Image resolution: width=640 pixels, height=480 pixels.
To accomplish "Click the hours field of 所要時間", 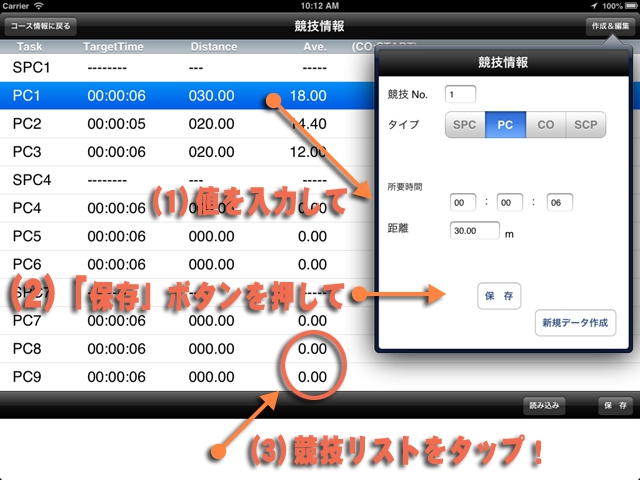I will [x=464, y=202].
